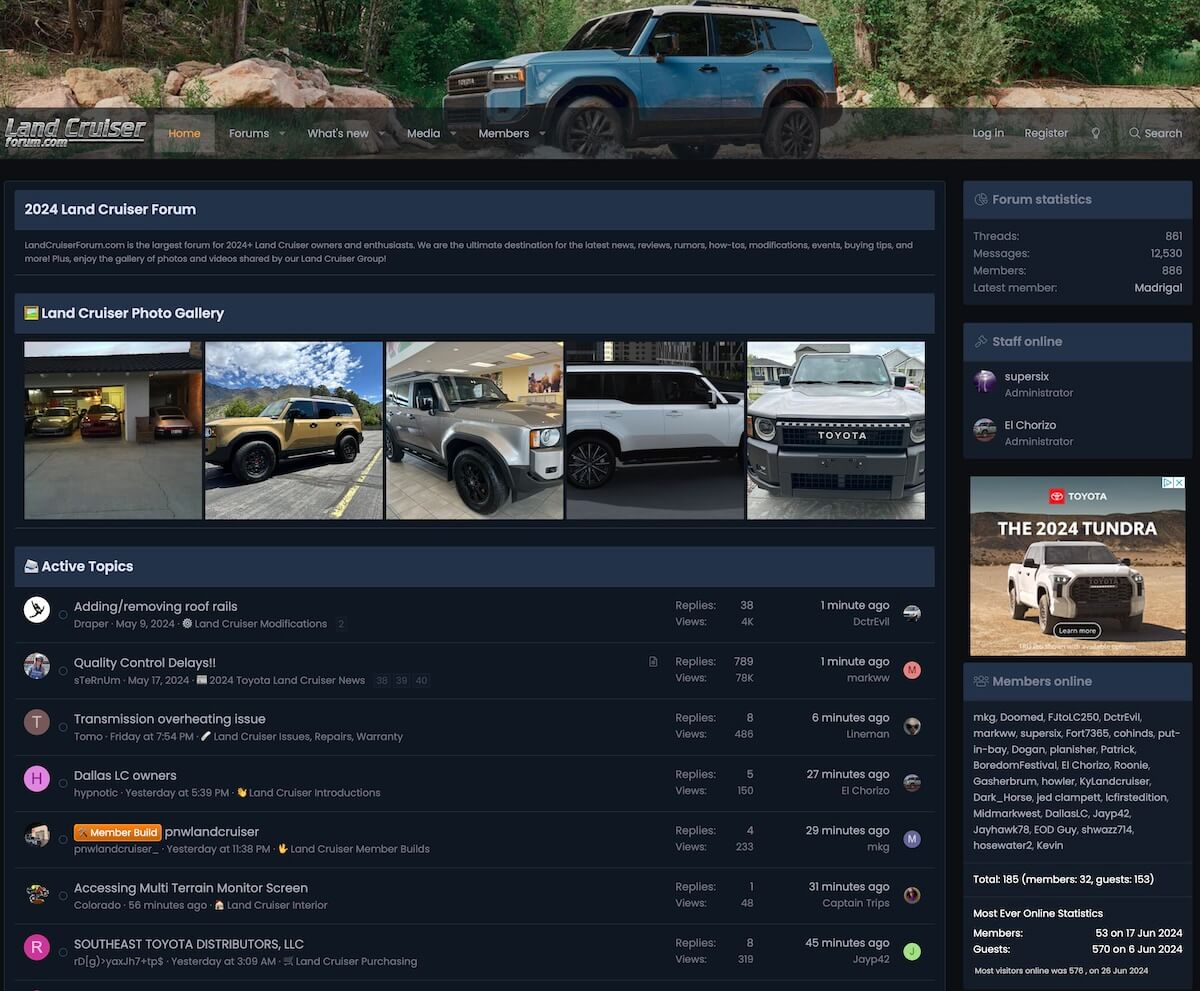
Task: Open mkg's 'M' last-poster avatar
Action: click(x=912, y=839)
